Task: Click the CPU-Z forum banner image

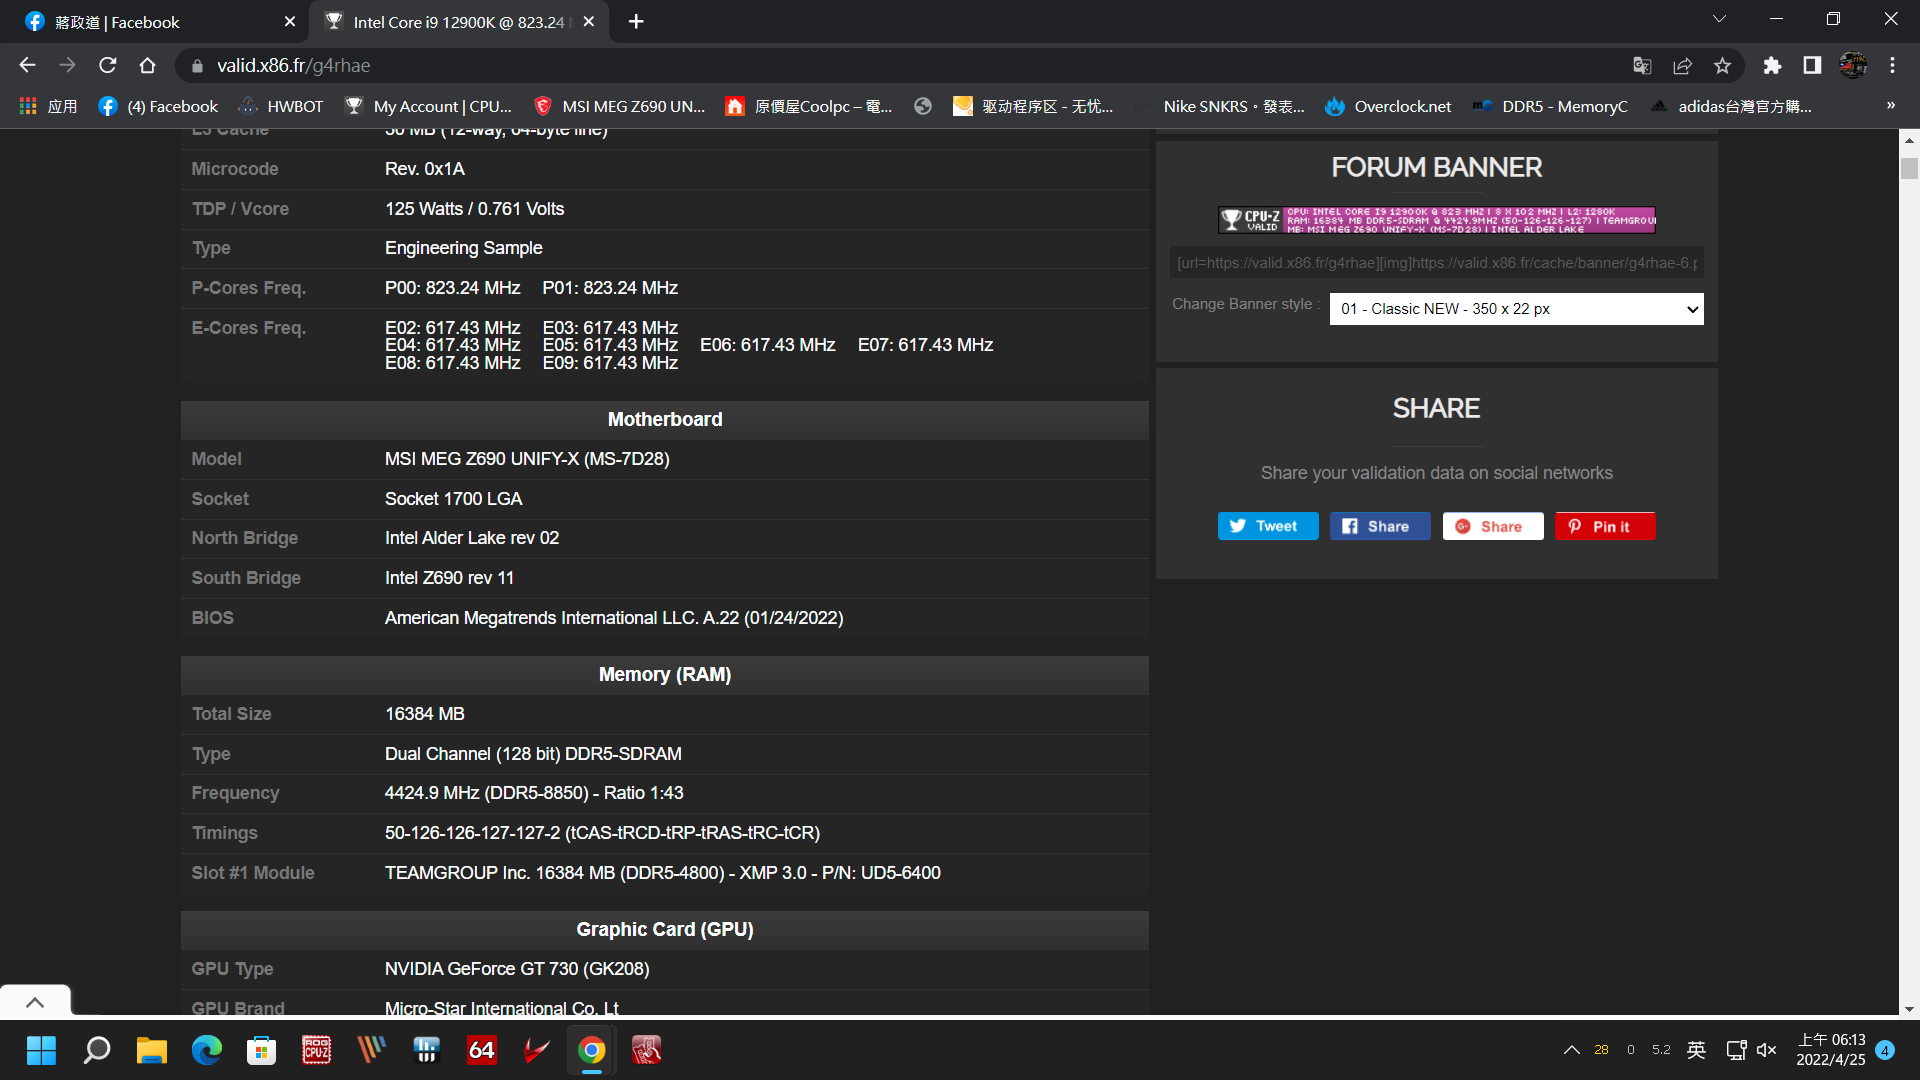Action: (x=1437, y=220)
